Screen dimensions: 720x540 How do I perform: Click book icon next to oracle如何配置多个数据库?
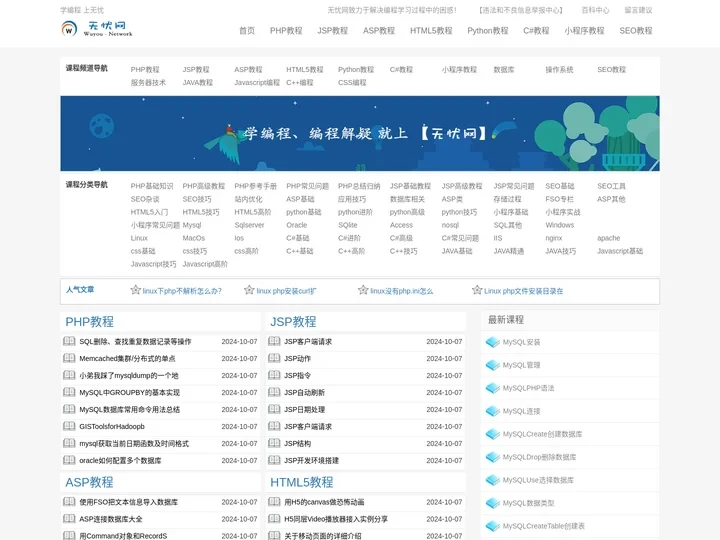(69, 460)
